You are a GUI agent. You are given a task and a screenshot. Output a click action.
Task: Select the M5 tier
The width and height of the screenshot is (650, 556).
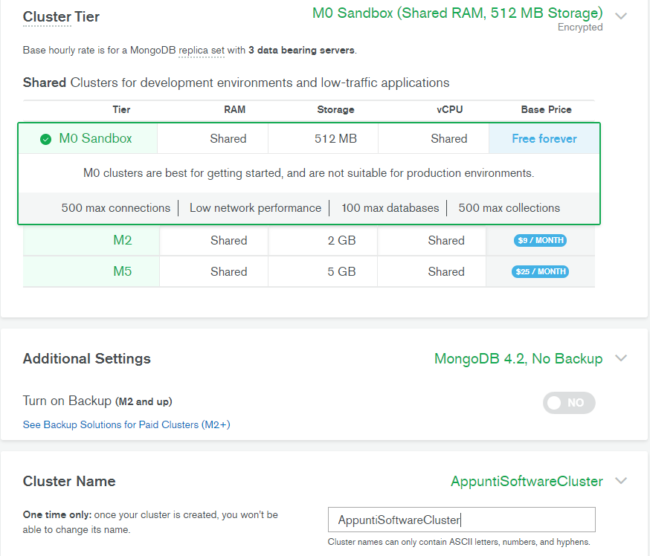[x=122, y=272]
